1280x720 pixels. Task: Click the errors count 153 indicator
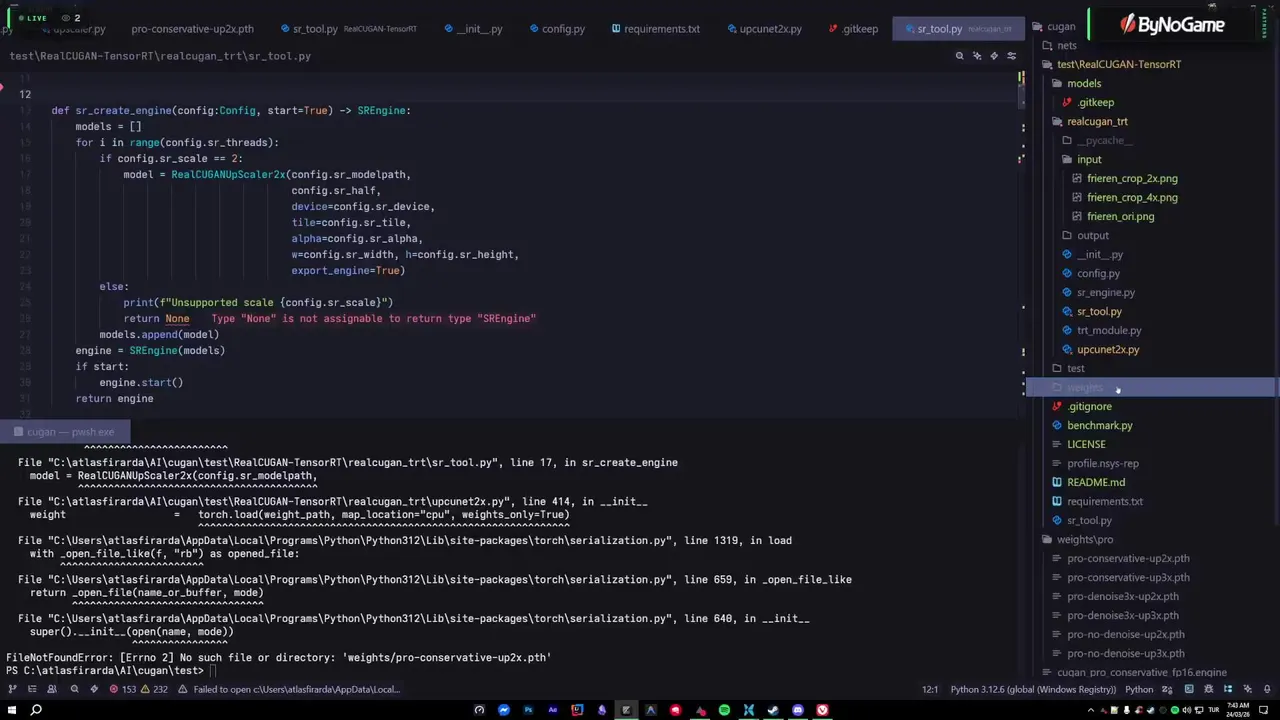coord(122,689)
